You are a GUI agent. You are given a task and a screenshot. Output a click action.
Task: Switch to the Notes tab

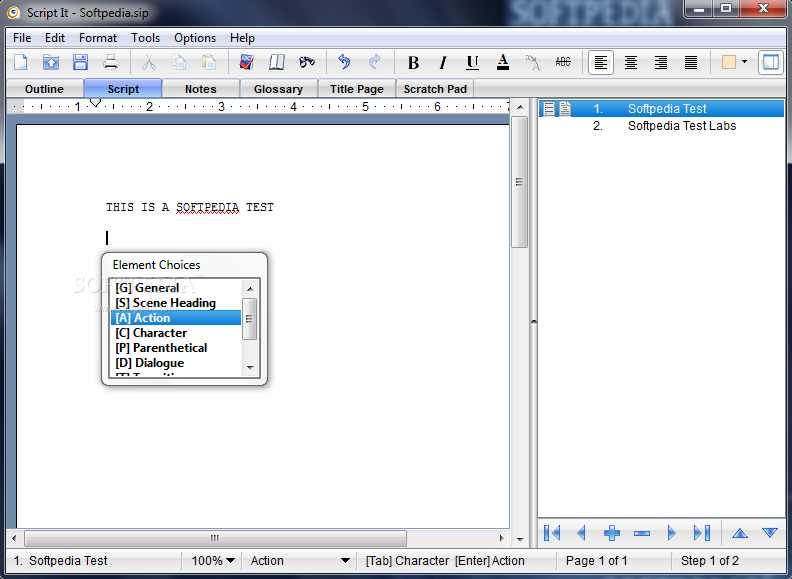click(201, 89)
